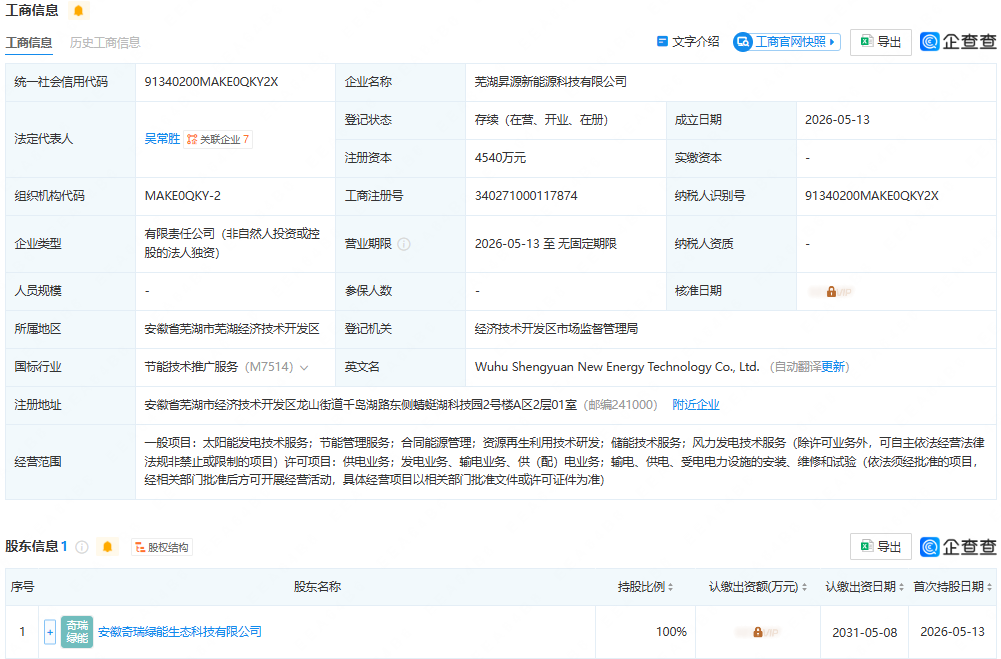
Task: Switch to the 历史工商信息 tab
Action: click(x=105, y=43)
